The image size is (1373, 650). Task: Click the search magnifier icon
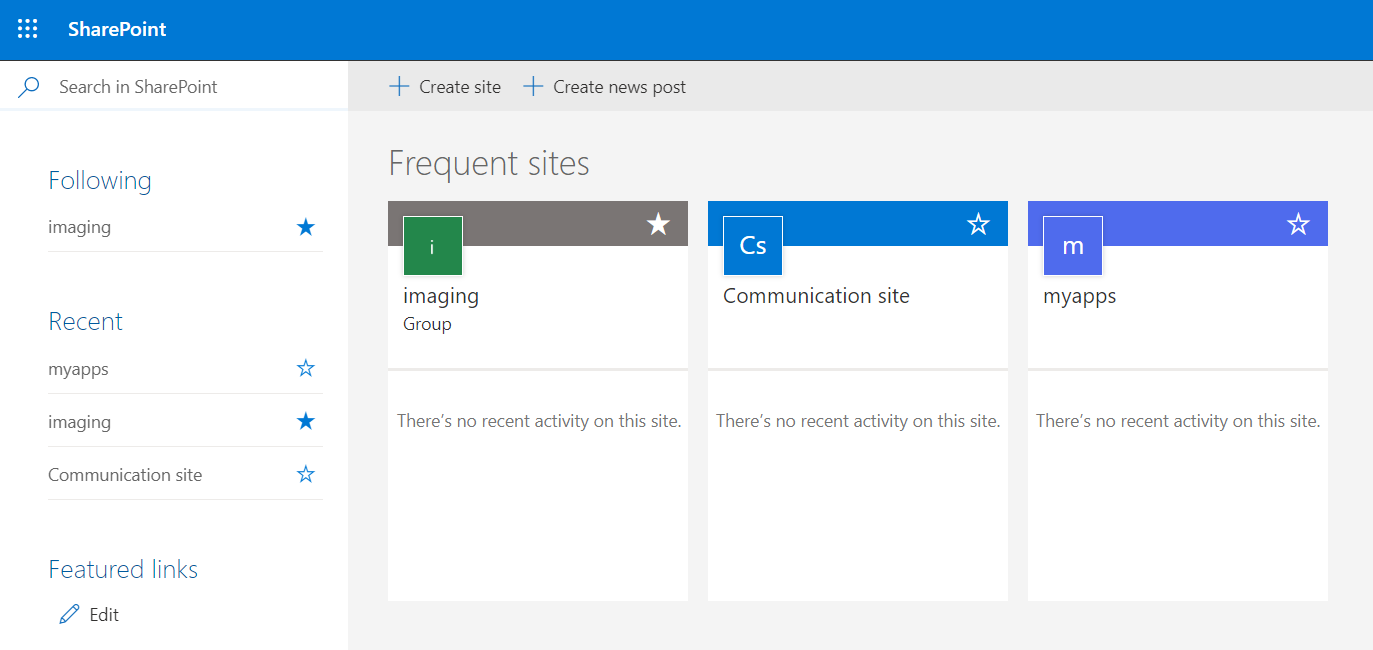(x=30, y=87)
